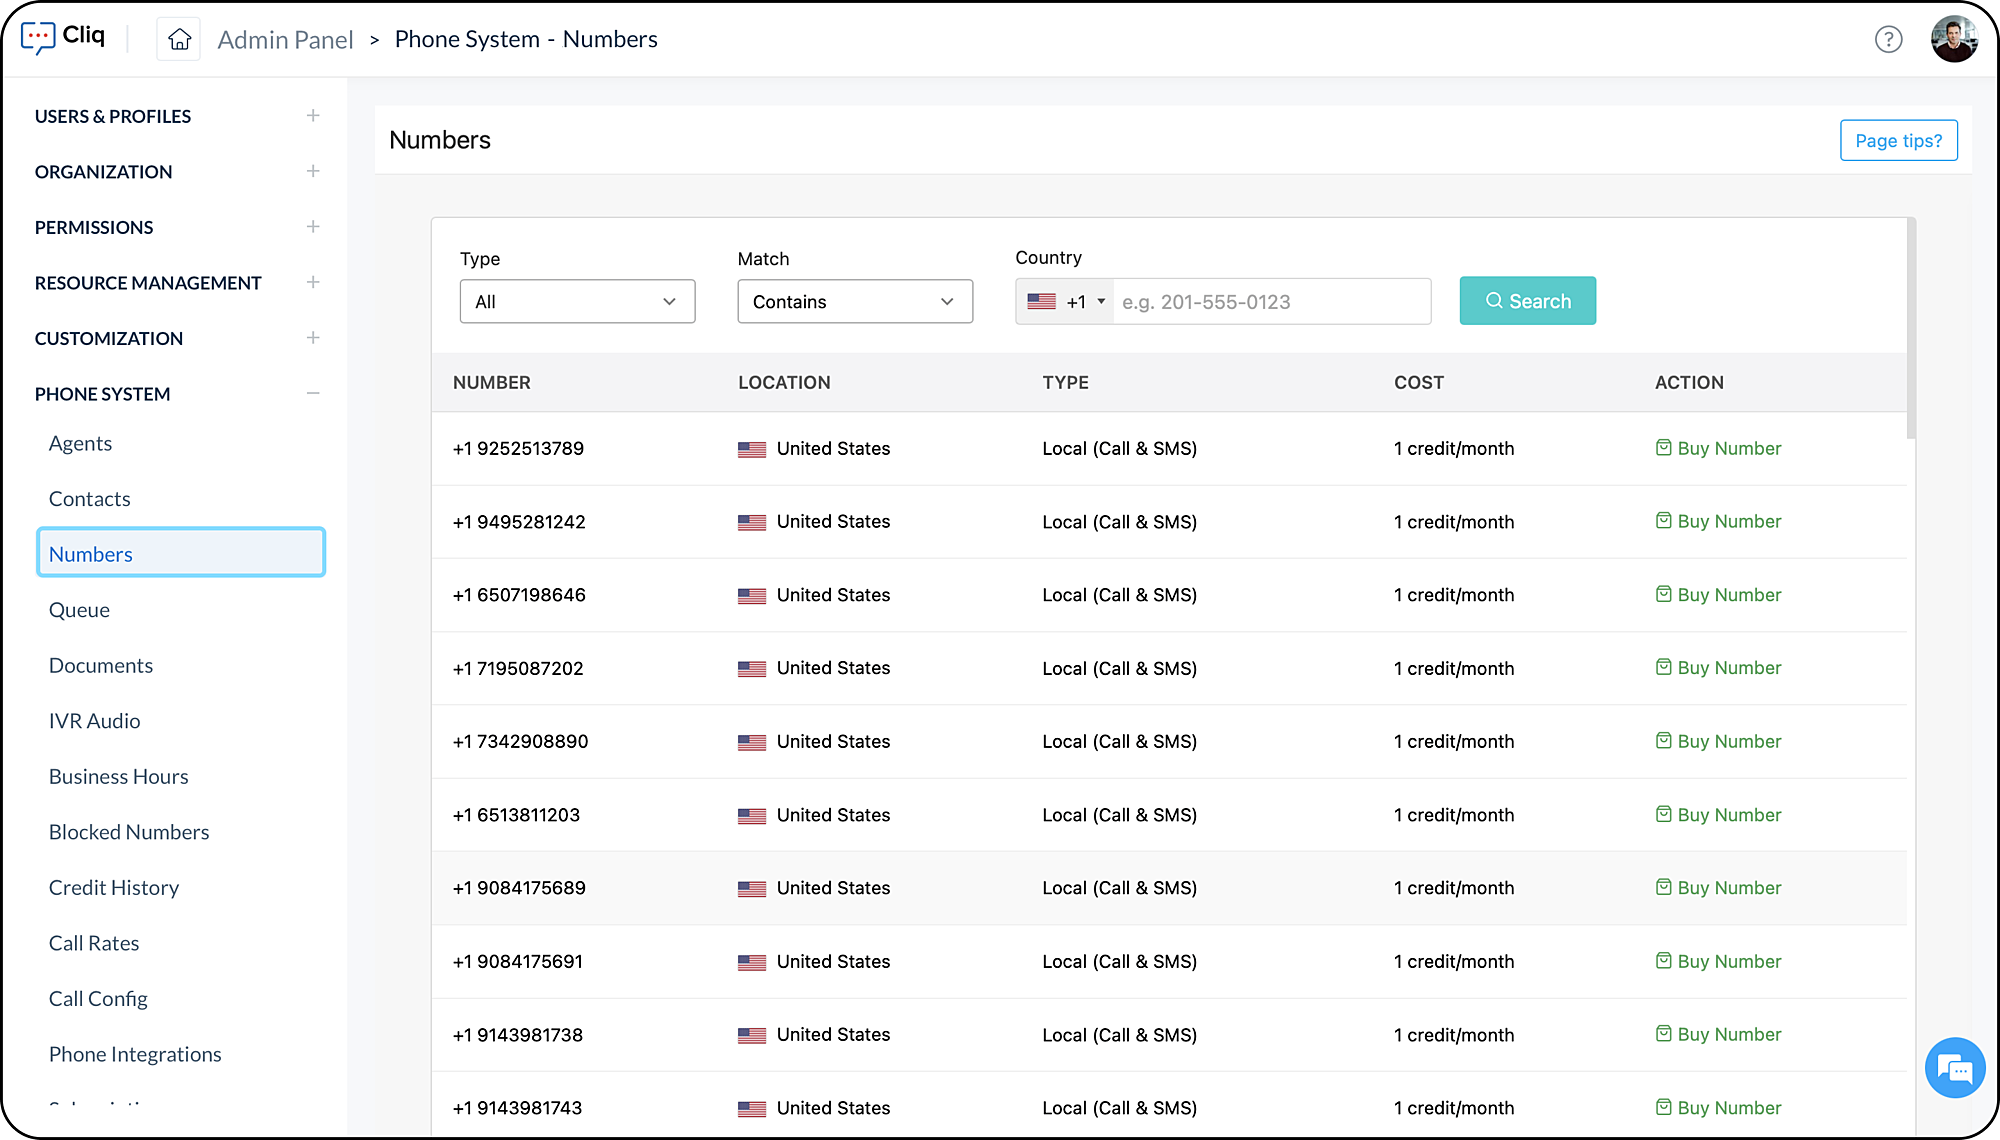Click the Page tips? button
Viewport: 2000px width, 1140px height.
pyautogui.click(x=1898, y=140)
